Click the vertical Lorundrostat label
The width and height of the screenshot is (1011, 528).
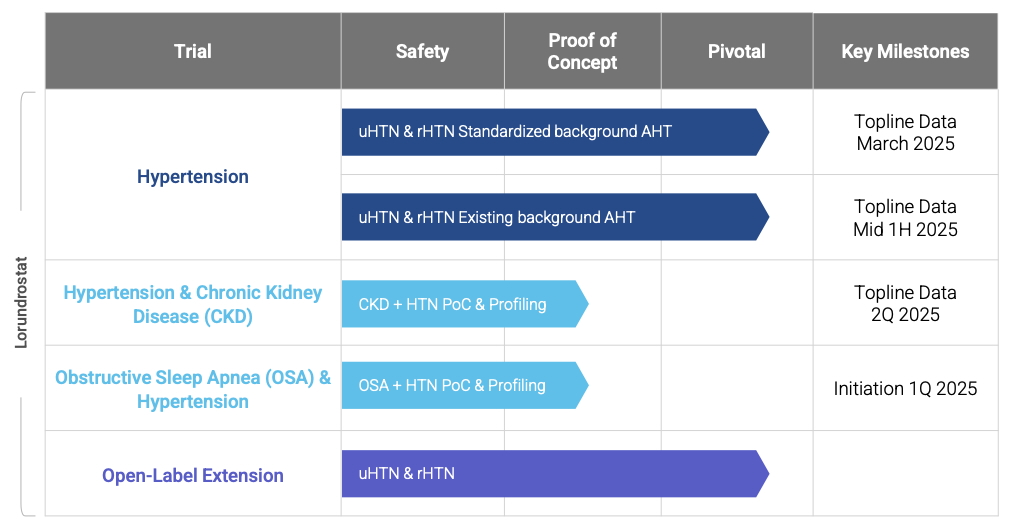click(x=22, y=301)
